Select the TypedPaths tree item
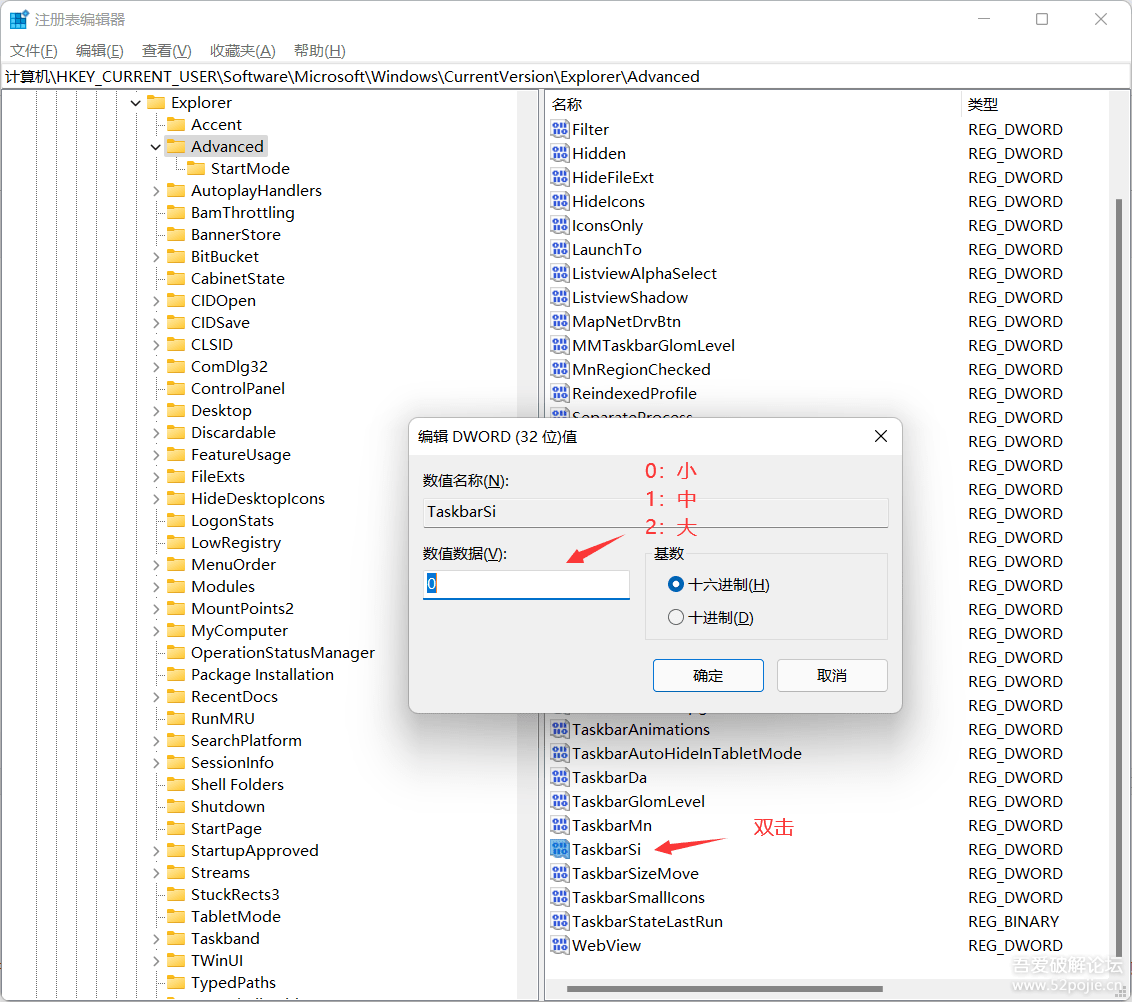Viewport: 1132px width, 1002px height. point(233,983)
